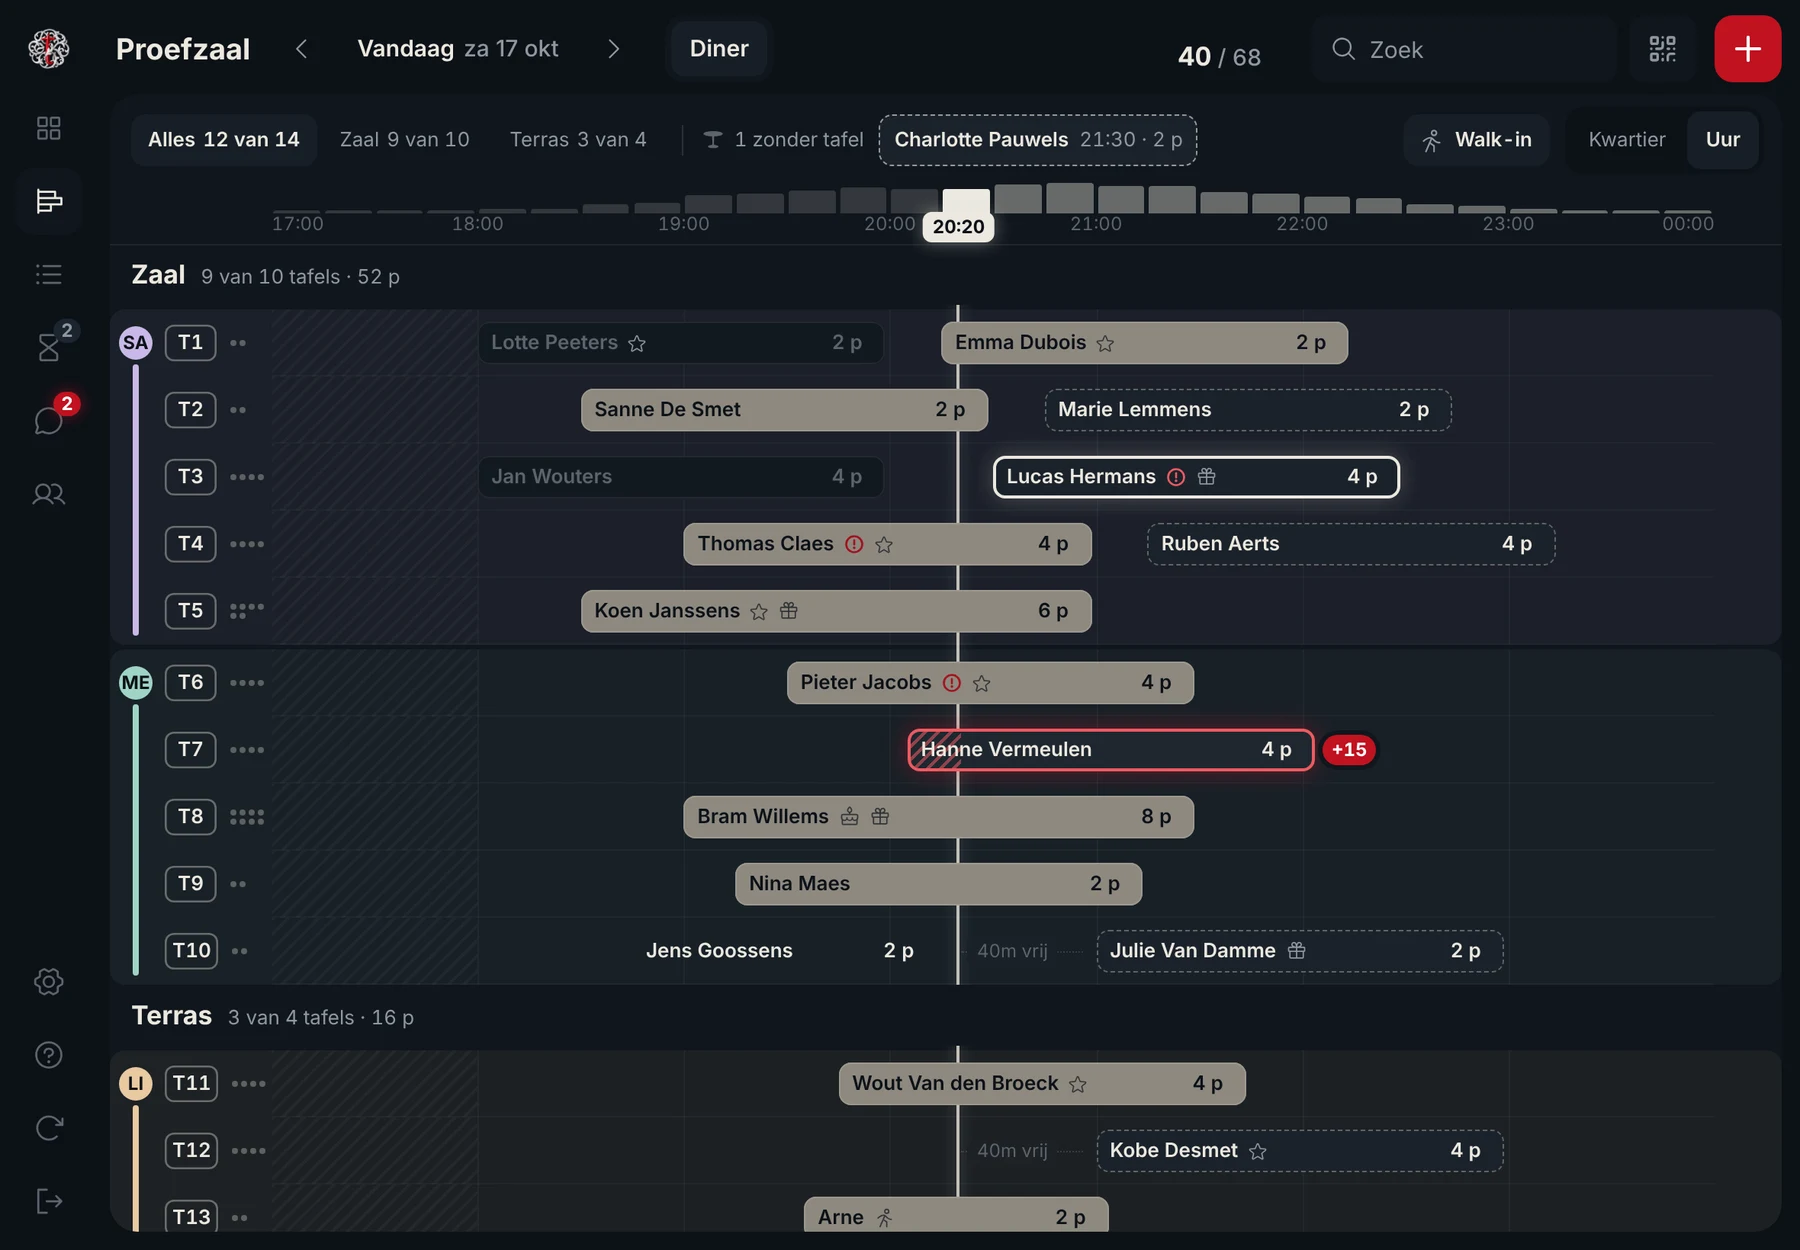This screenshot has width=1800, height=1250.
Task: Click the +15 delay badge on Hanne Vermeulen
Action: click(1349, 750)
